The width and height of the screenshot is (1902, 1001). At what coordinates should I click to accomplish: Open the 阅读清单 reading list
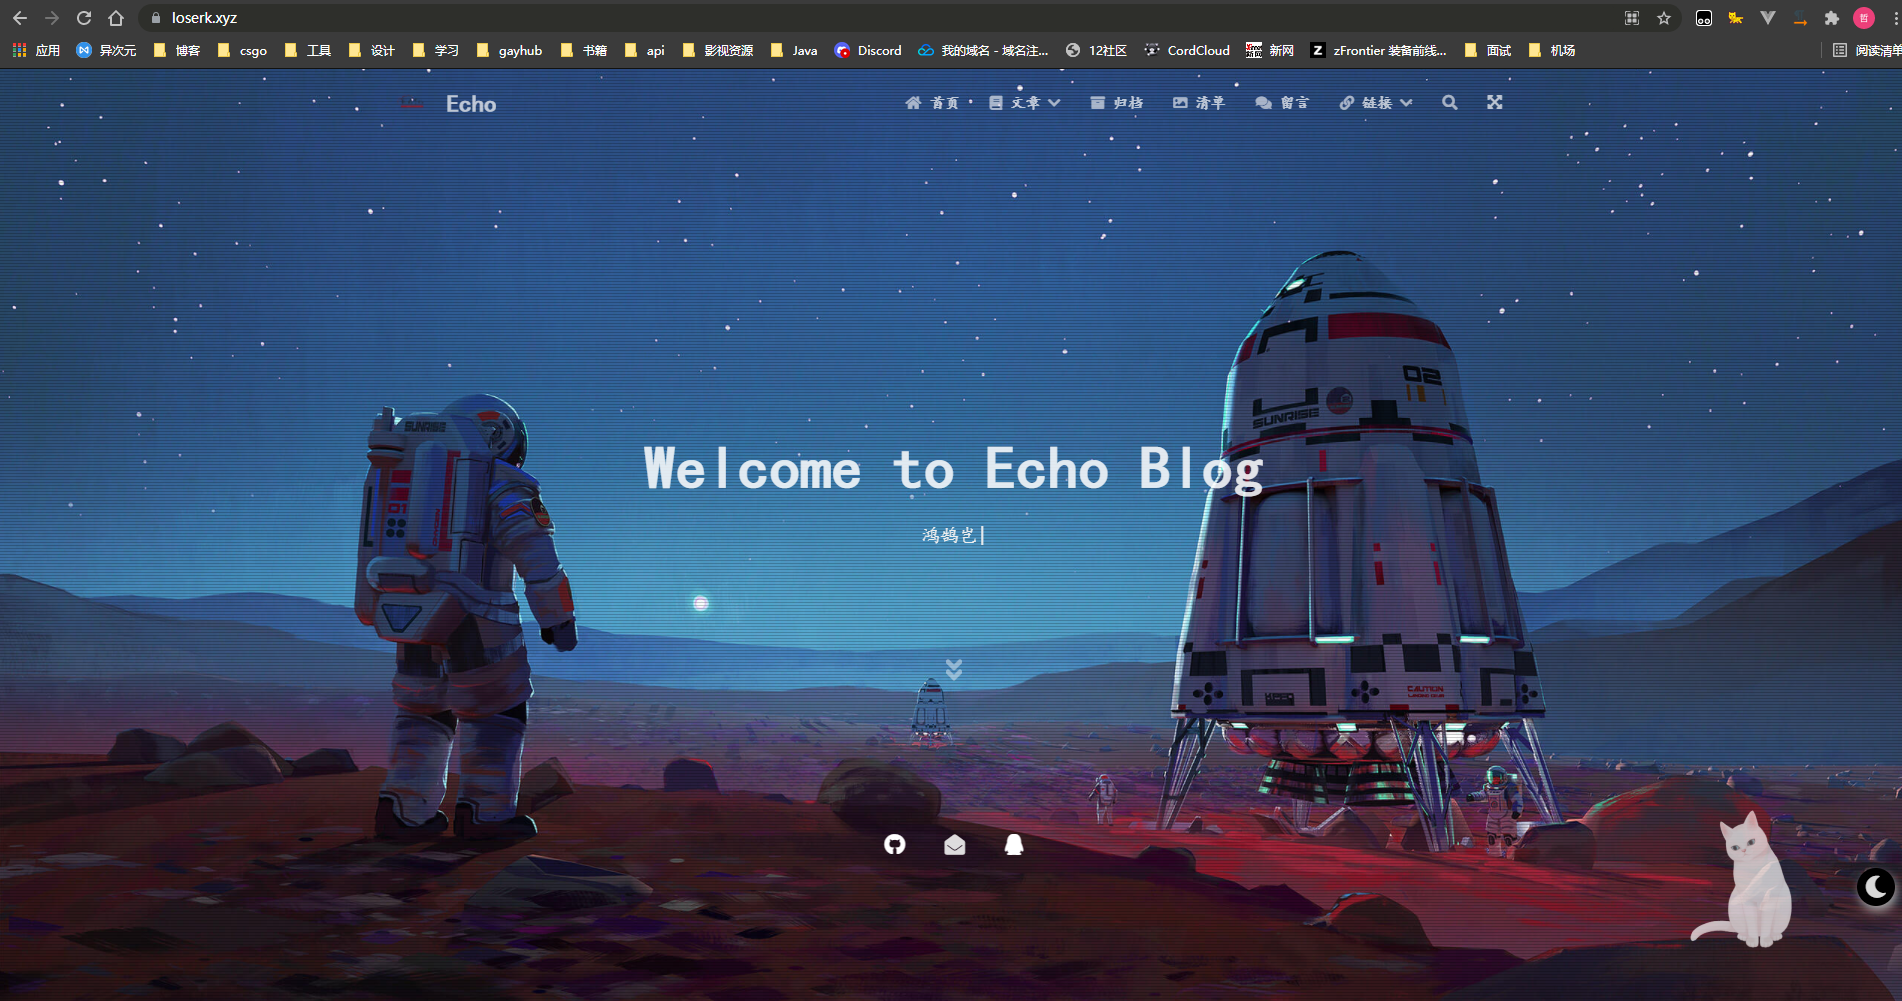1867,50
